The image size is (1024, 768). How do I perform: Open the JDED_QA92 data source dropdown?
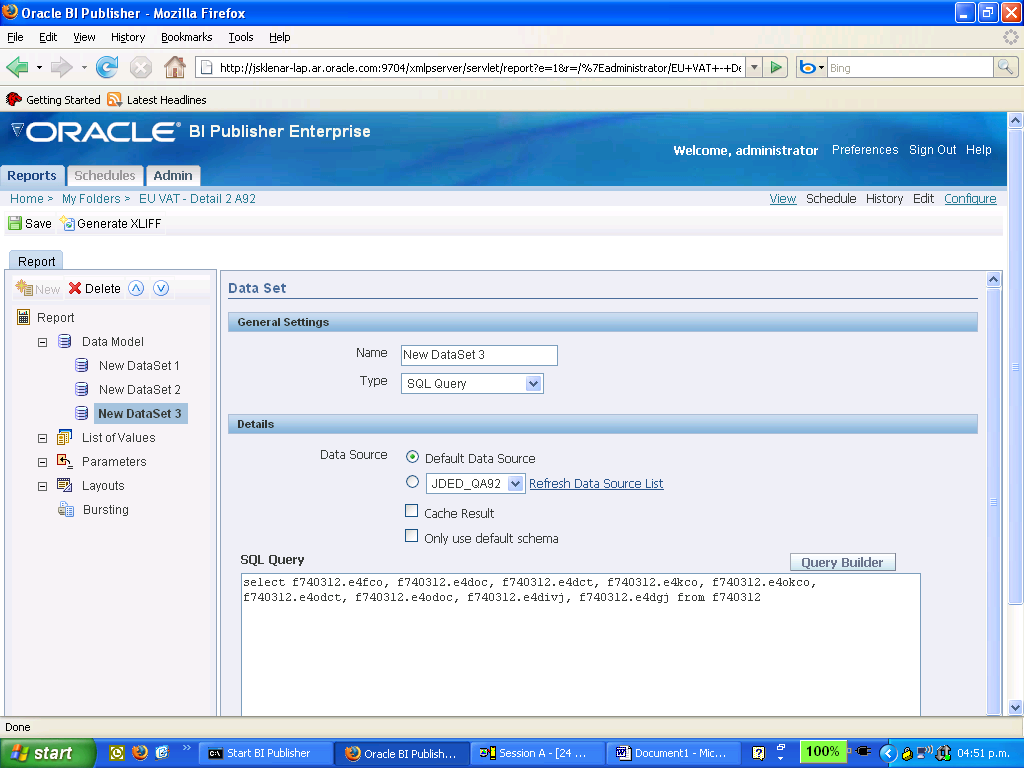515,483
